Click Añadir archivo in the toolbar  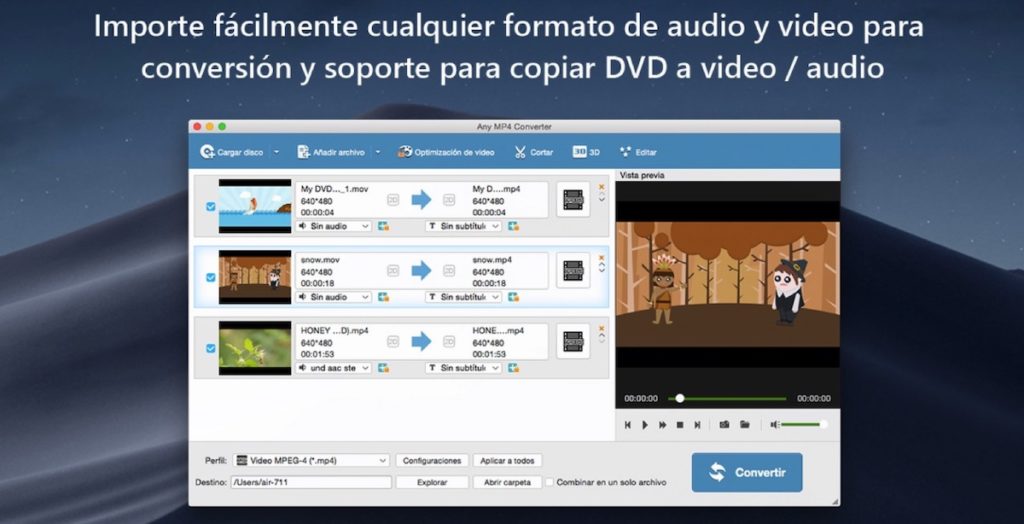tap(331, 152)
